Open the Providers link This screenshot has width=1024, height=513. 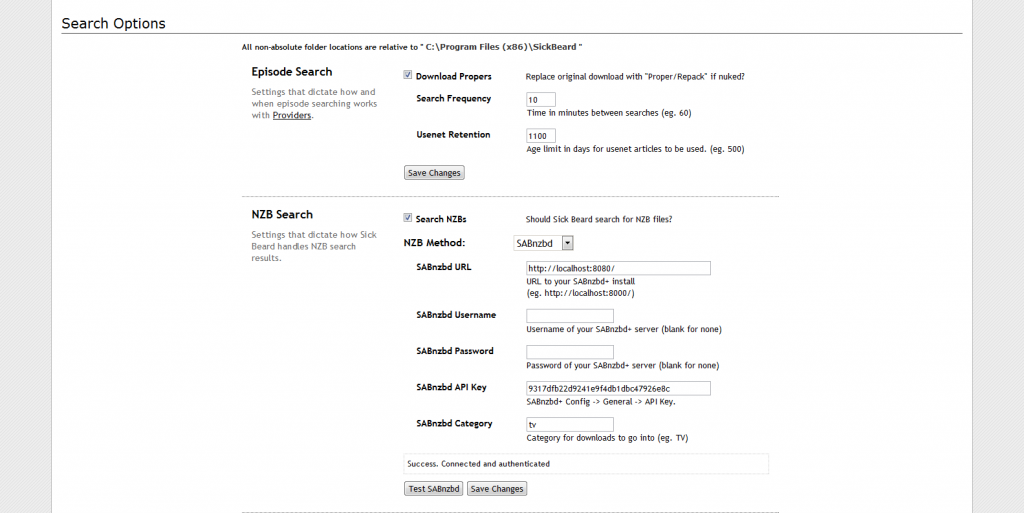coord(292,116)
